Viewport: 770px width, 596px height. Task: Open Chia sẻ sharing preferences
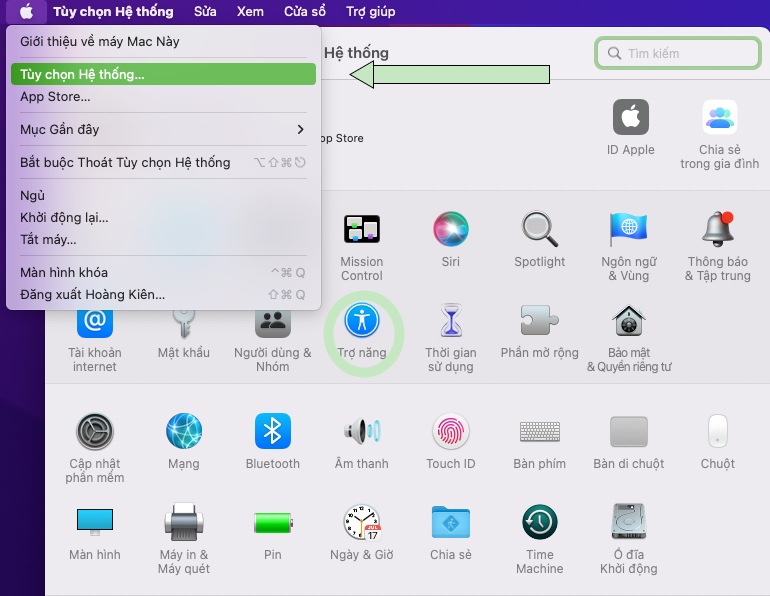450,533
